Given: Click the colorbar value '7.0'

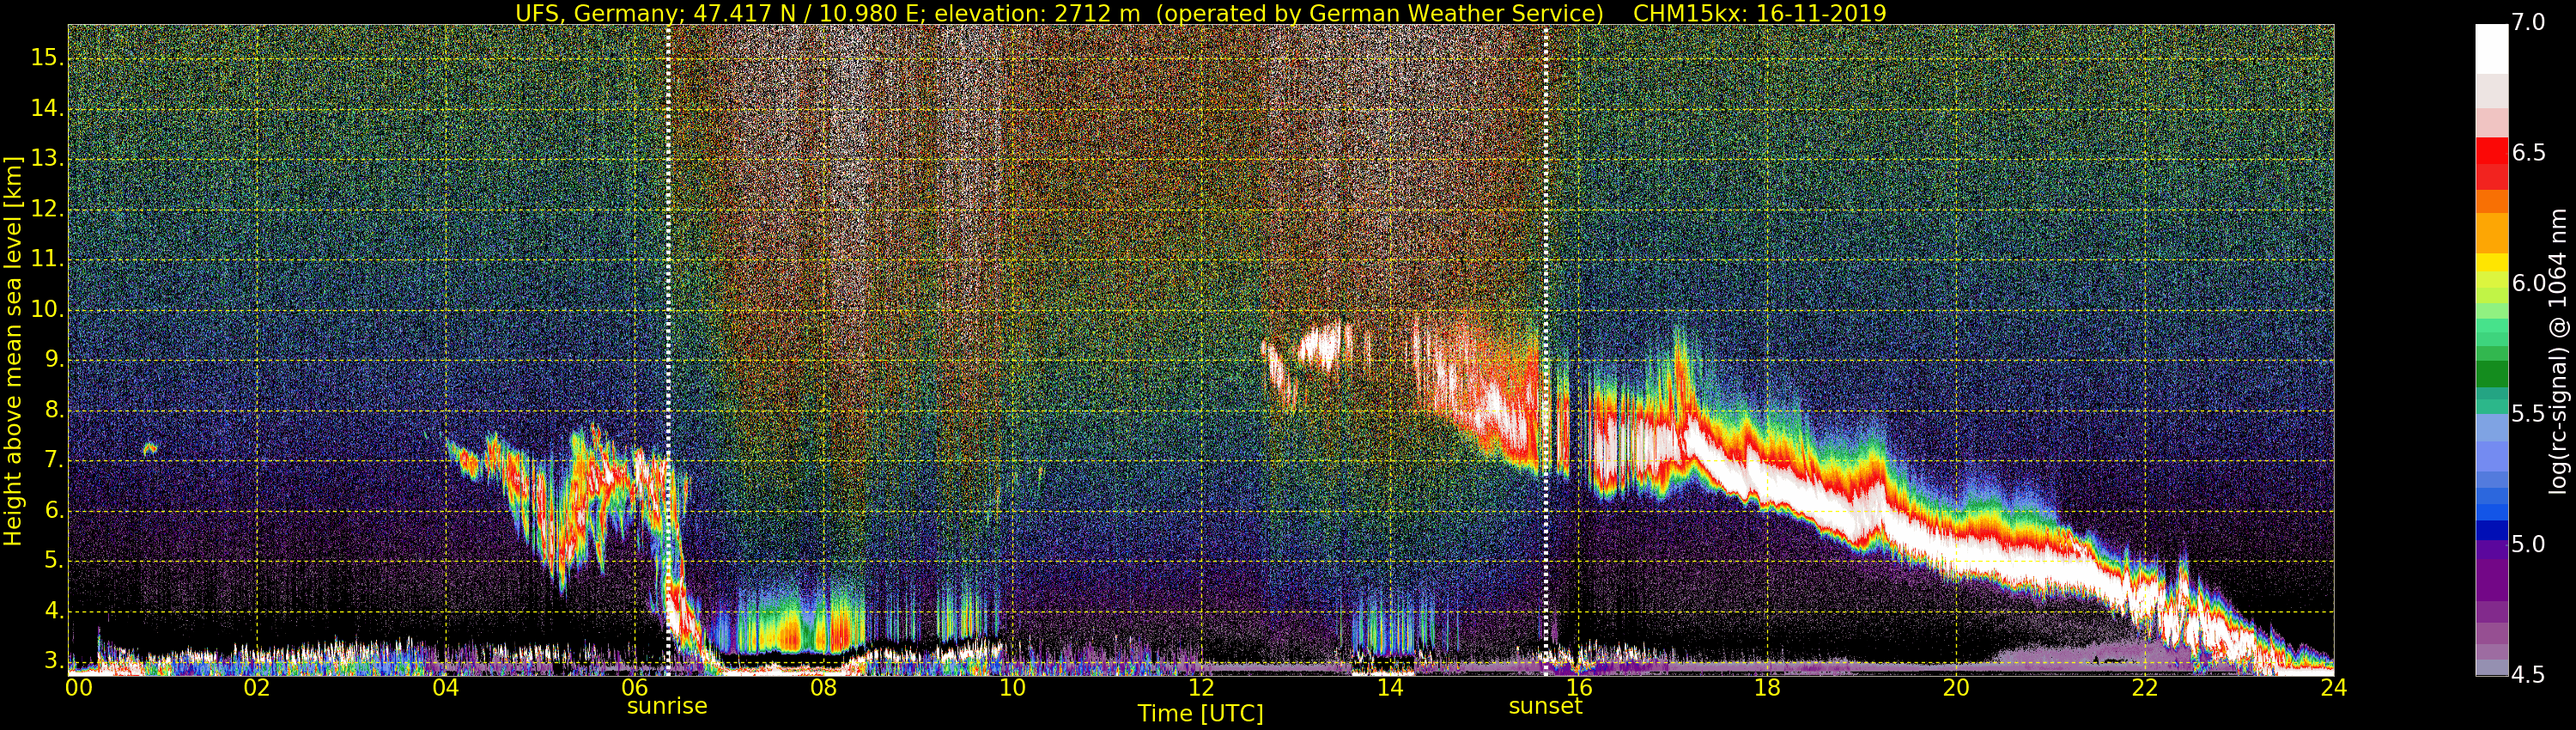Looking at the screenshot, I should coord(2529,23).
